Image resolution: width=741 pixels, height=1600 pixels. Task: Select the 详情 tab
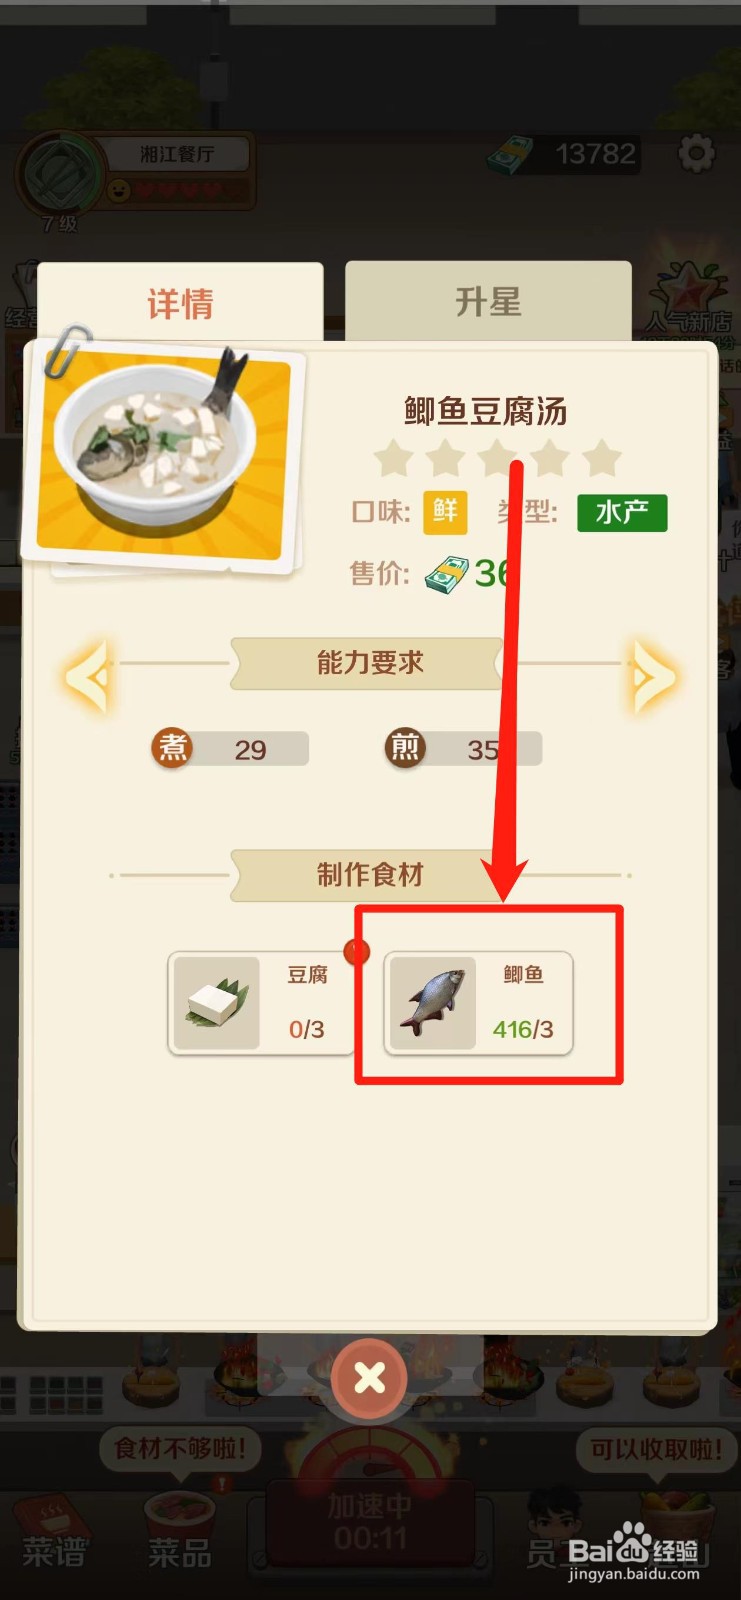point(180,302)
